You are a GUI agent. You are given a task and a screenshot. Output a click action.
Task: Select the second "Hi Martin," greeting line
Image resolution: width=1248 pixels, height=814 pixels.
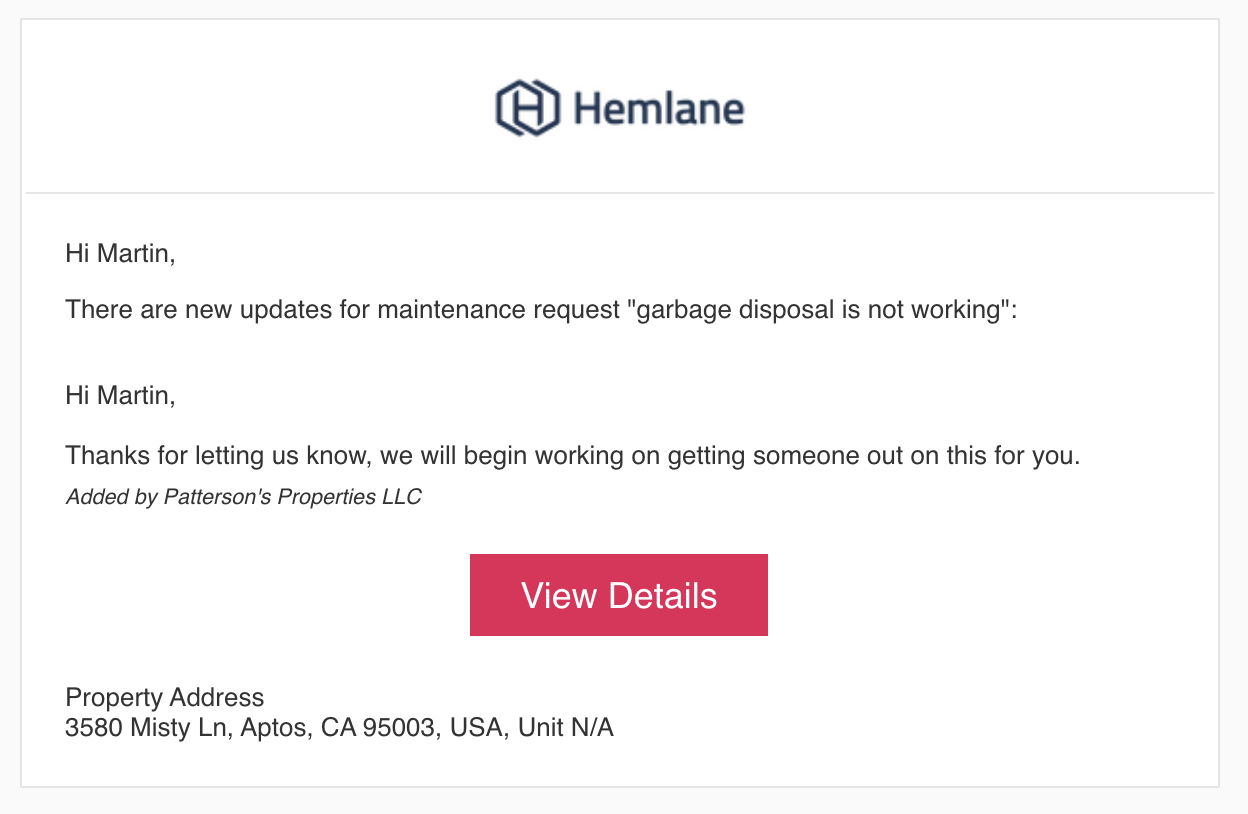(x=120, y=395)
